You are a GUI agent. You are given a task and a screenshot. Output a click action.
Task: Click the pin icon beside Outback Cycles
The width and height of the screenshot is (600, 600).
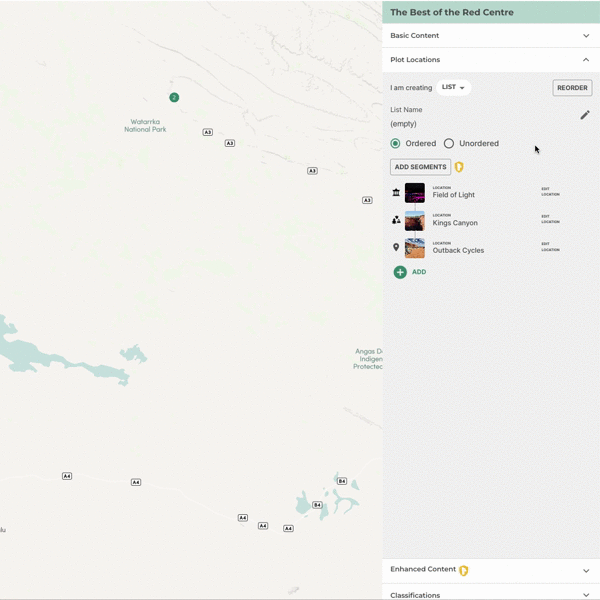coord(396,247)
